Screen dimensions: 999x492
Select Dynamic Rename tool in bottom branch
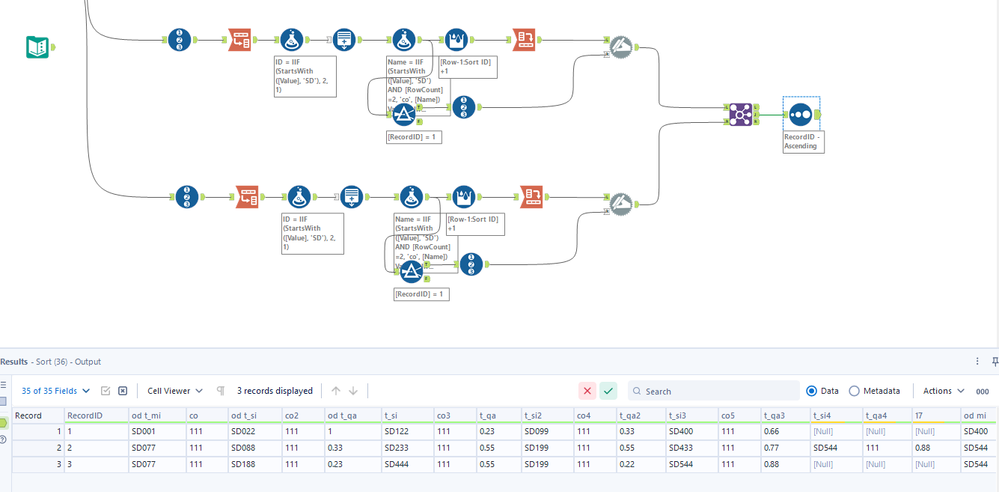620,204
